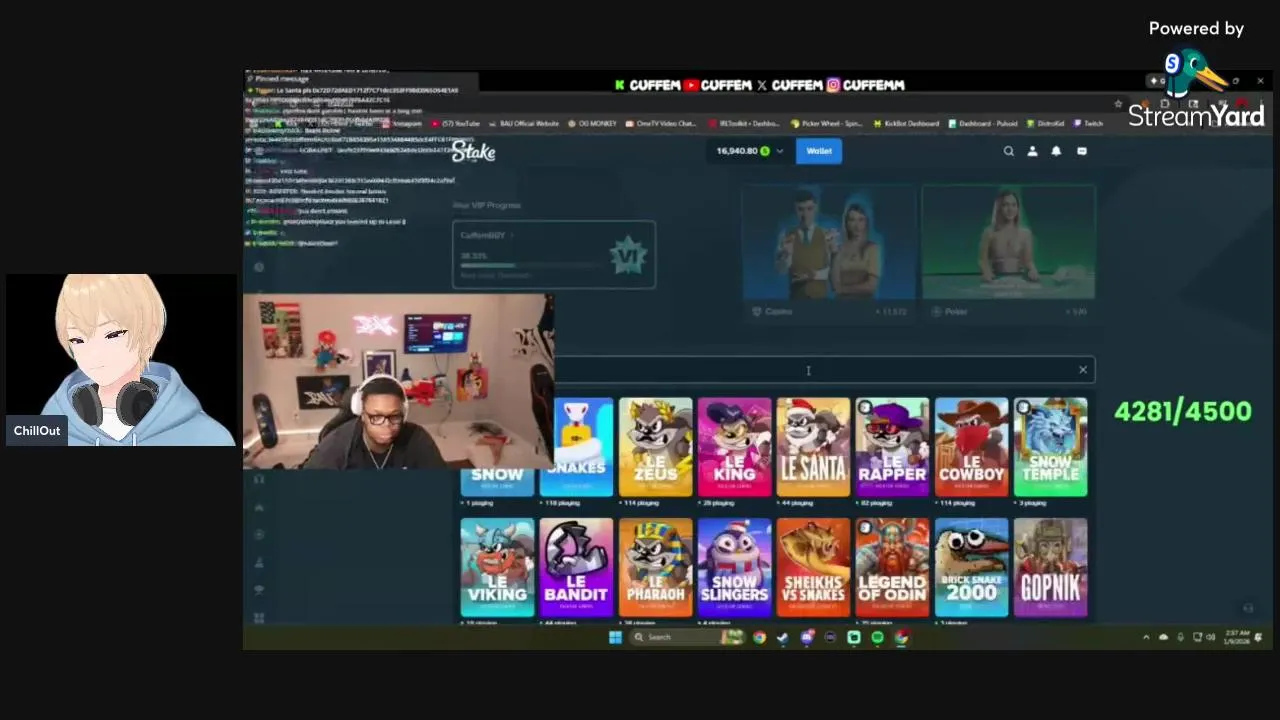The height and width of the screenshot is (720, 1280).
Task: Open the Gopnik game tile
Action: 1050,567
